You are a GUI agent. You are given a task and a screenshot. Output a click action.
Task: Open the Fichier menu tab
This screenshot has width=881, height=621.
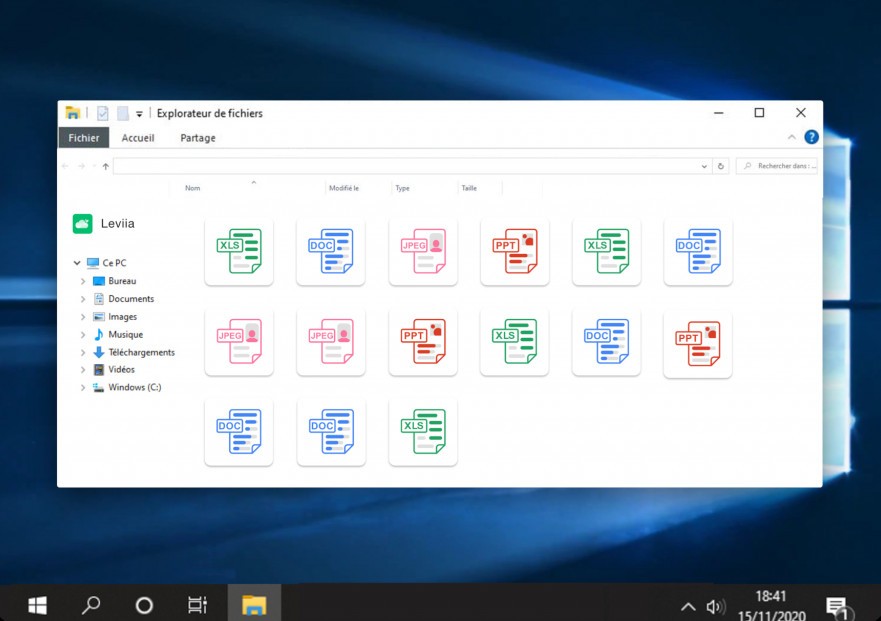point(84,138)
